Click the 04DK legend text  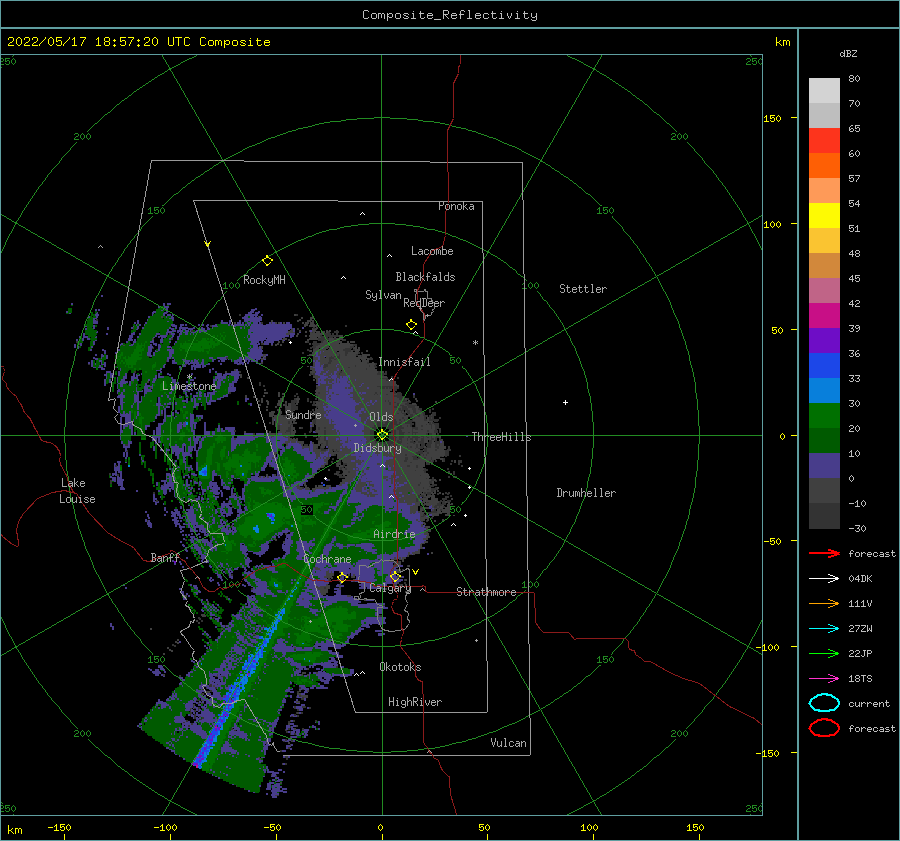pyautogui.click(x=860, y=579)
